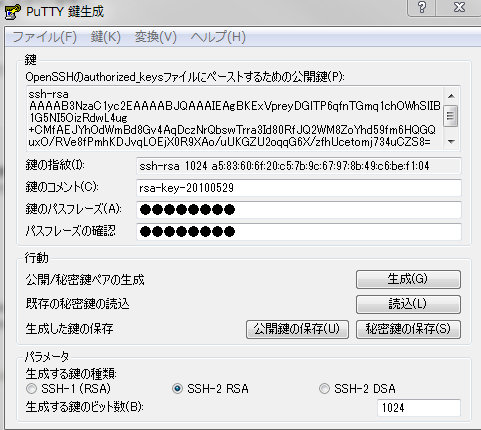Viewport: 481px width, 430px height.
Task: Click the 鍵のコメント(C): label
Action: (x=62, y=187)
